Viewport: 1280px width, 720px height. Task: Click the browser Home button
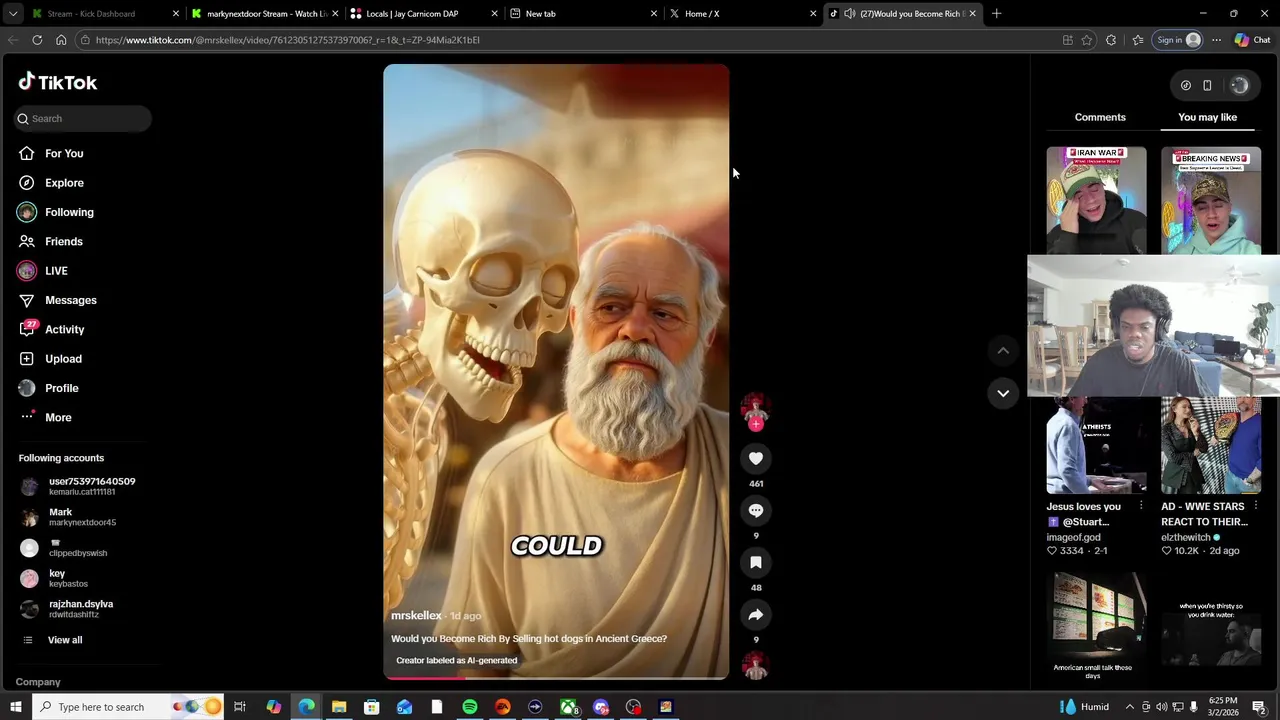tap(61, 40)
